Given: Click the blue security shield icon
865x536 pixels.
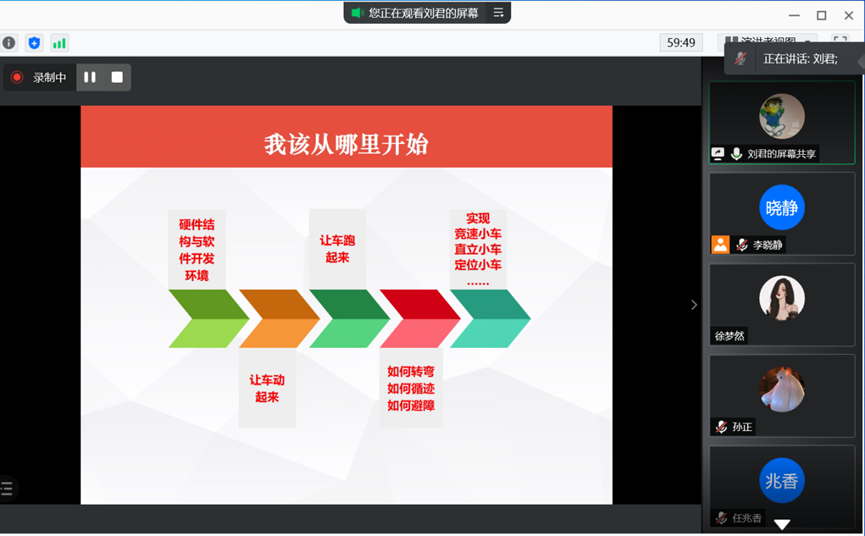Looking at the screenshot, I should [34, 43].
